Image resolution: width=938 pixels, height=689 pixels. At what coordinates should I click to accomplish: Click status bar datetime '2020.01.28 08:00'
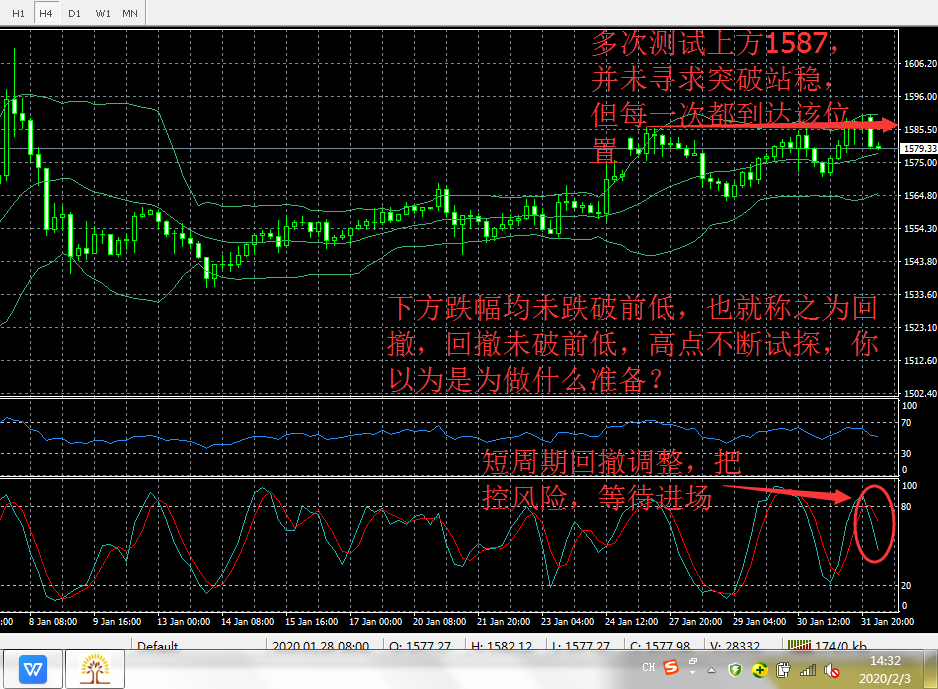tap(321, 645)
